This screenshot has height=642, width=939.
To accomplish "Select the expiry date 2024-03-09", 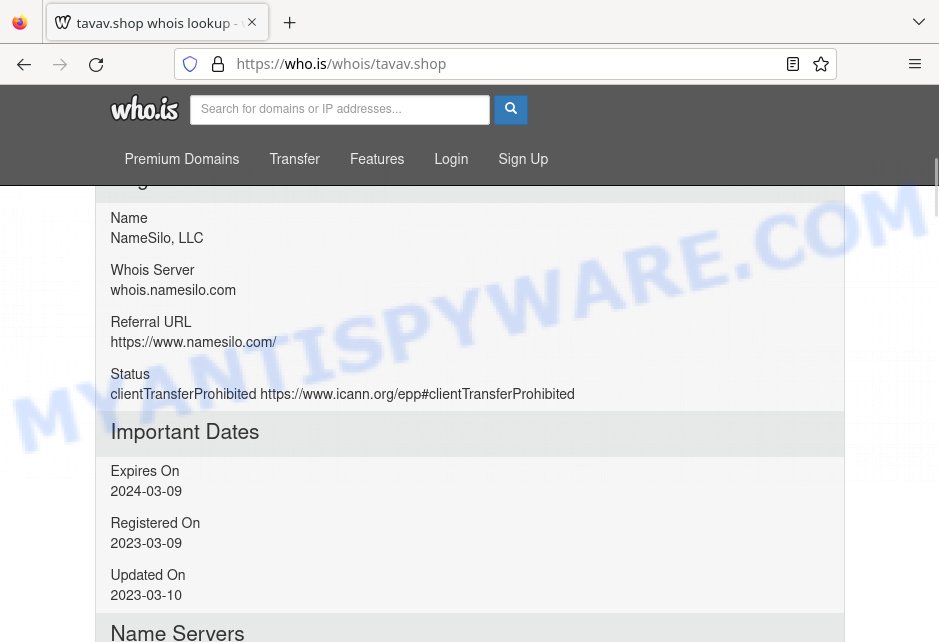I will coord(146,491).
